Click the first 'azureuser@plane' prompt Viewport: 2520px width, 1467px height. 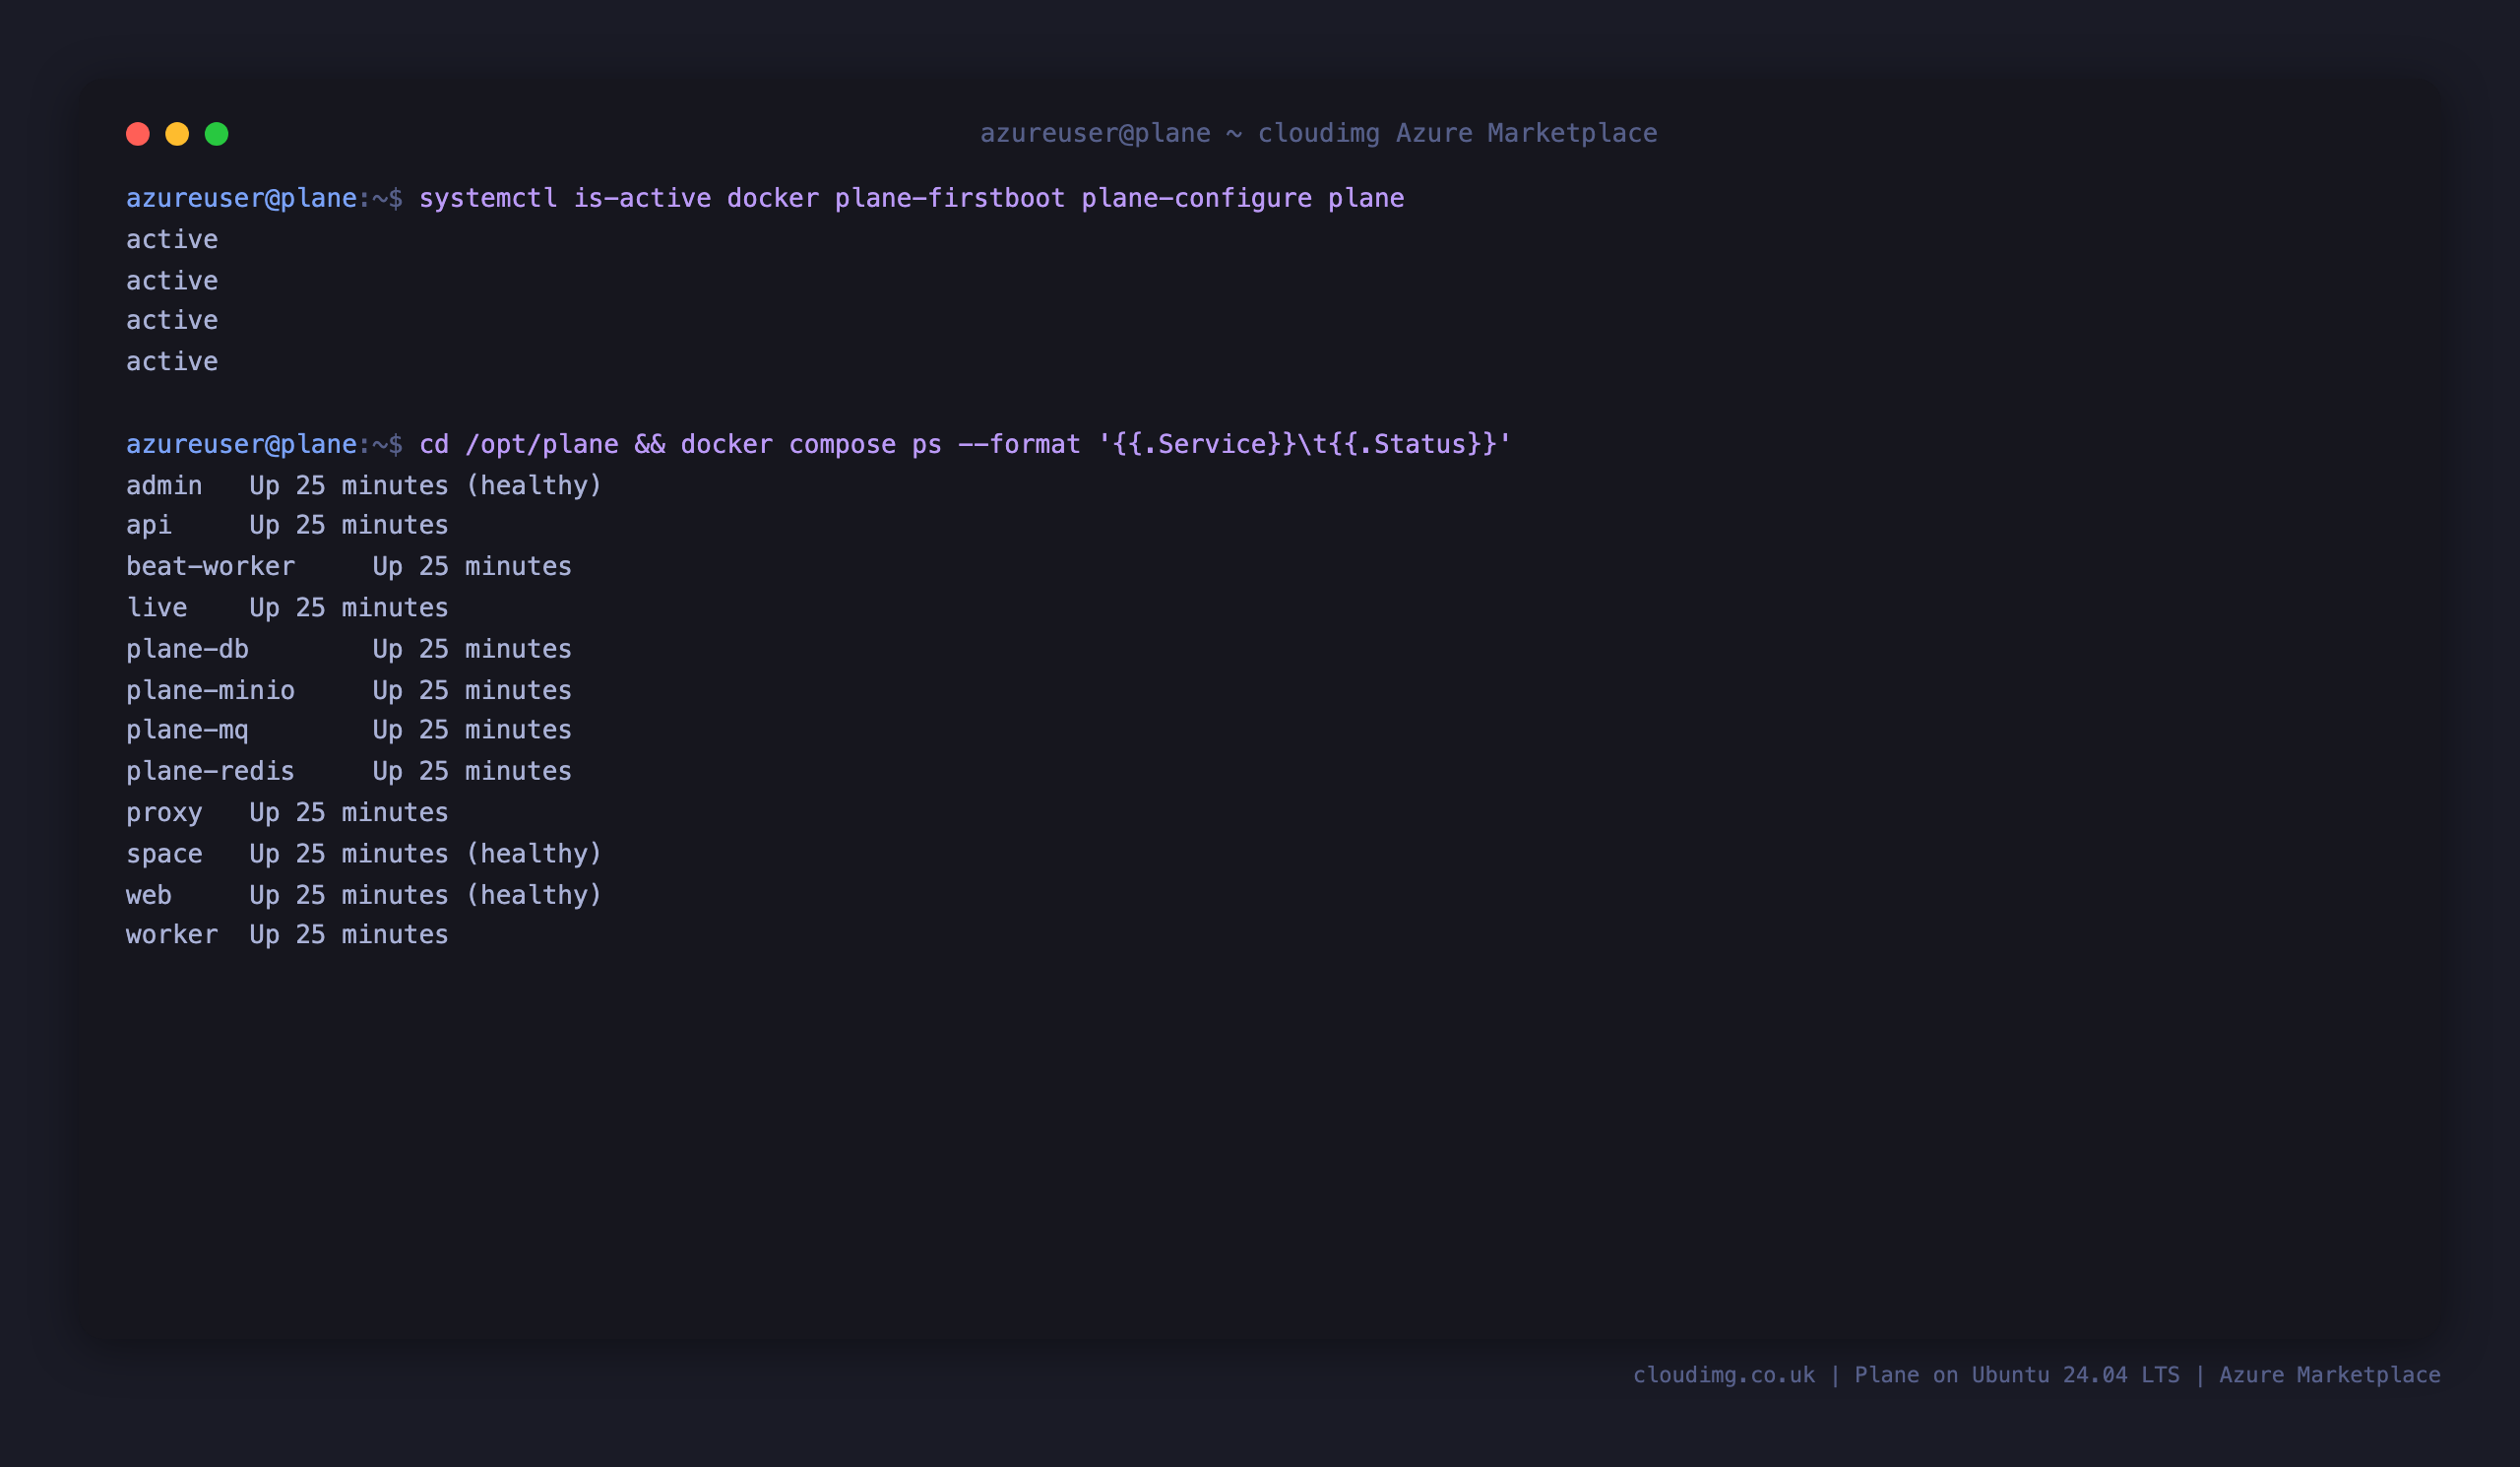241,198
